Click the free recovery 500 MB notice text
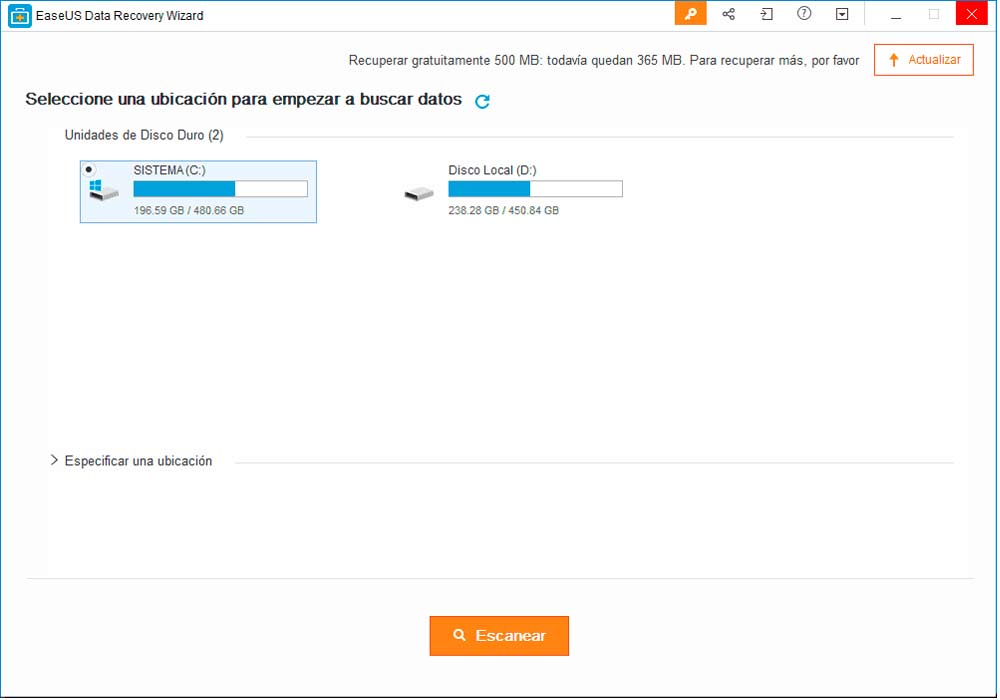Viewport: 1000px width, 700px height. (x=605, y=61)
